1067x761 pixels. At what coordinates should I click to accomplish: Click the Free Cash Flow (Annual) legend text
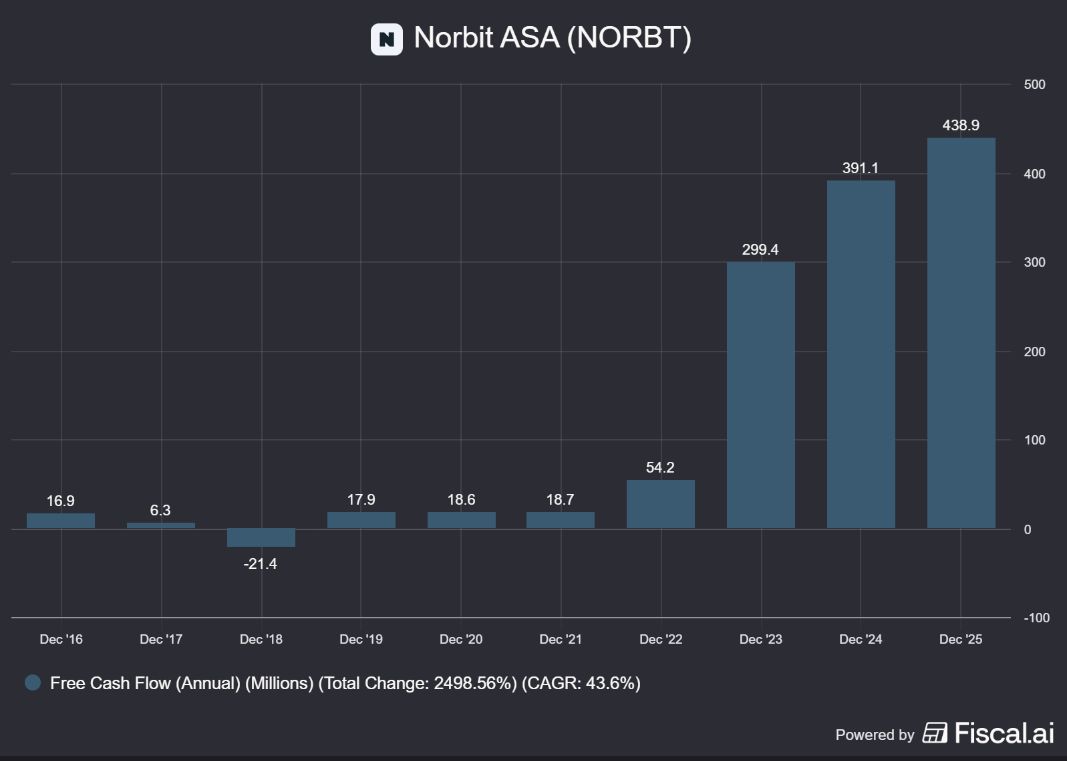pos(345,683)
